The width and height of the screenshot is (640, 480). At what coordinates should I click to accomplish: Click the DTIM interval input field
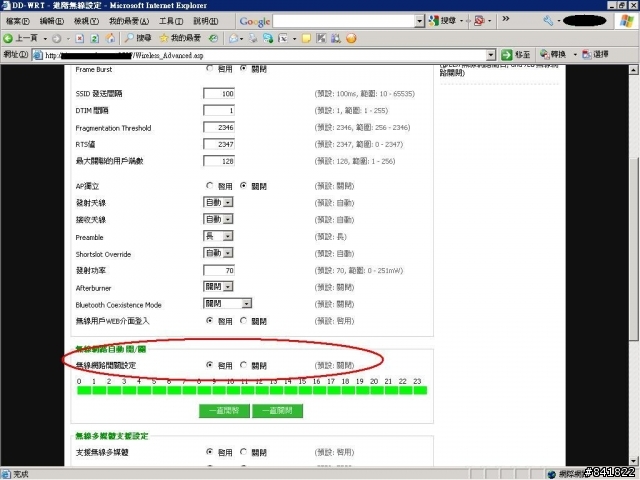coord(219,110)
